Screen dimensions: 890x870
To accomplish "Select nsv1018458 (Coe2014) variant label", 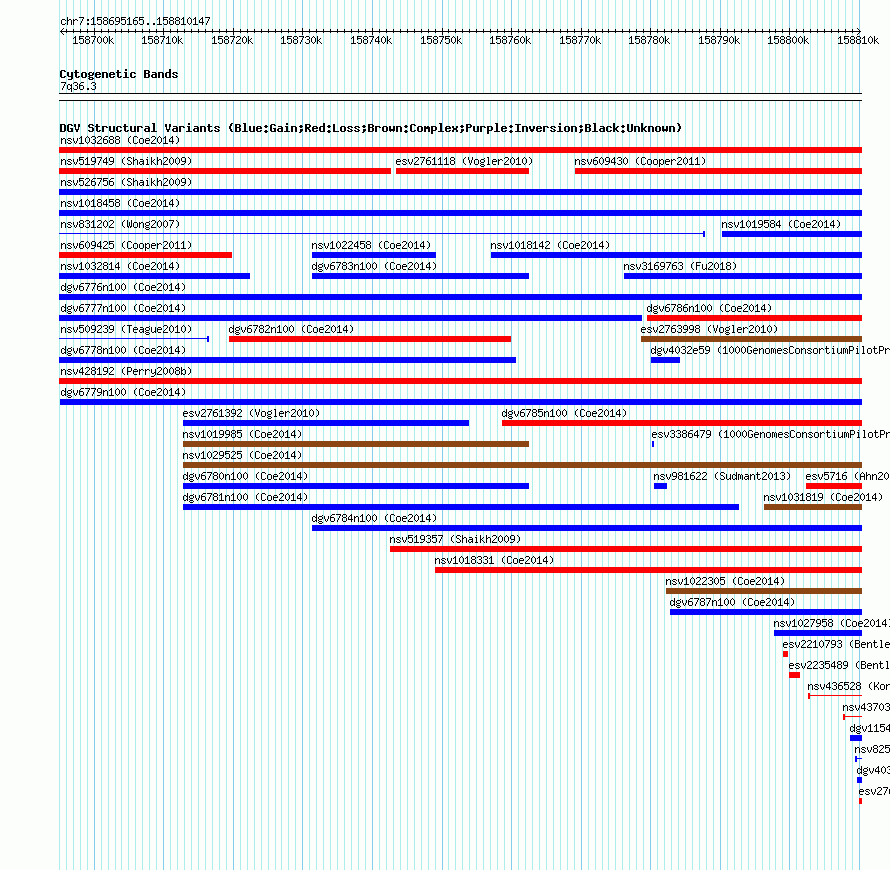I will tap(120, 203).
